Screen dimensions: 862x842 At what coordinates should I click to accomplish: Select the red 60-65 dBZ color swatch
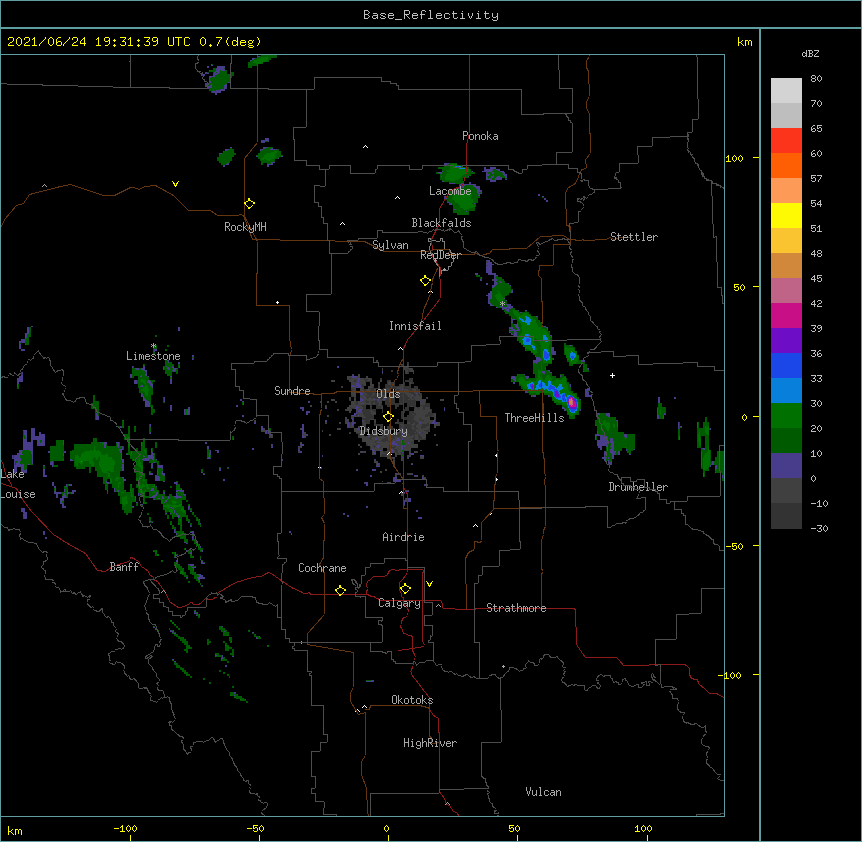(x=786, y=141)
